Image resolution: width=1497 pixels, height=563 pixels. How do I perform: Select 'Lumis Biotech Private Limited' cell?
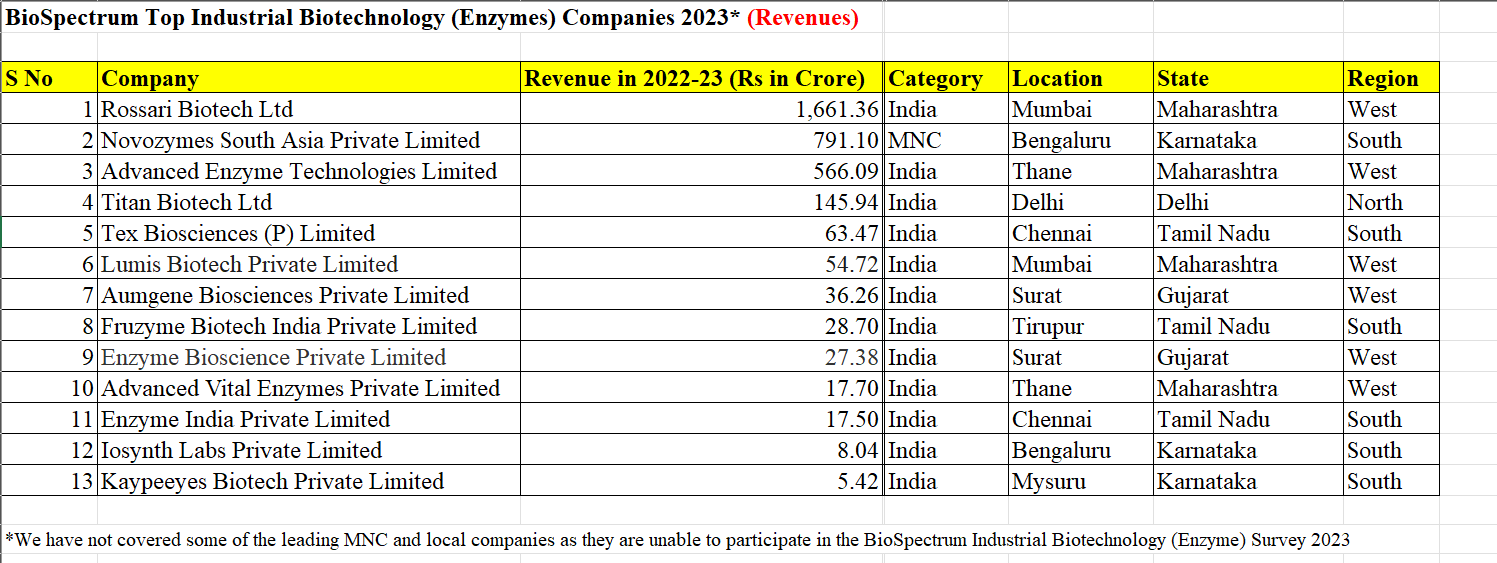(x=309, y=264)
